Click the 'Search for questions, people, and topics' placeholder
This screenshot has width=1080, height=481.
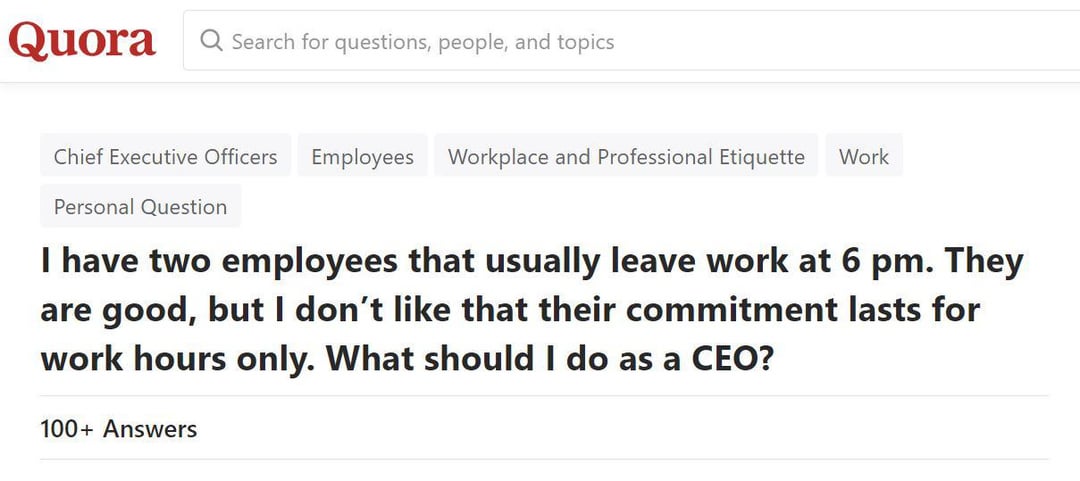point(422,42)
